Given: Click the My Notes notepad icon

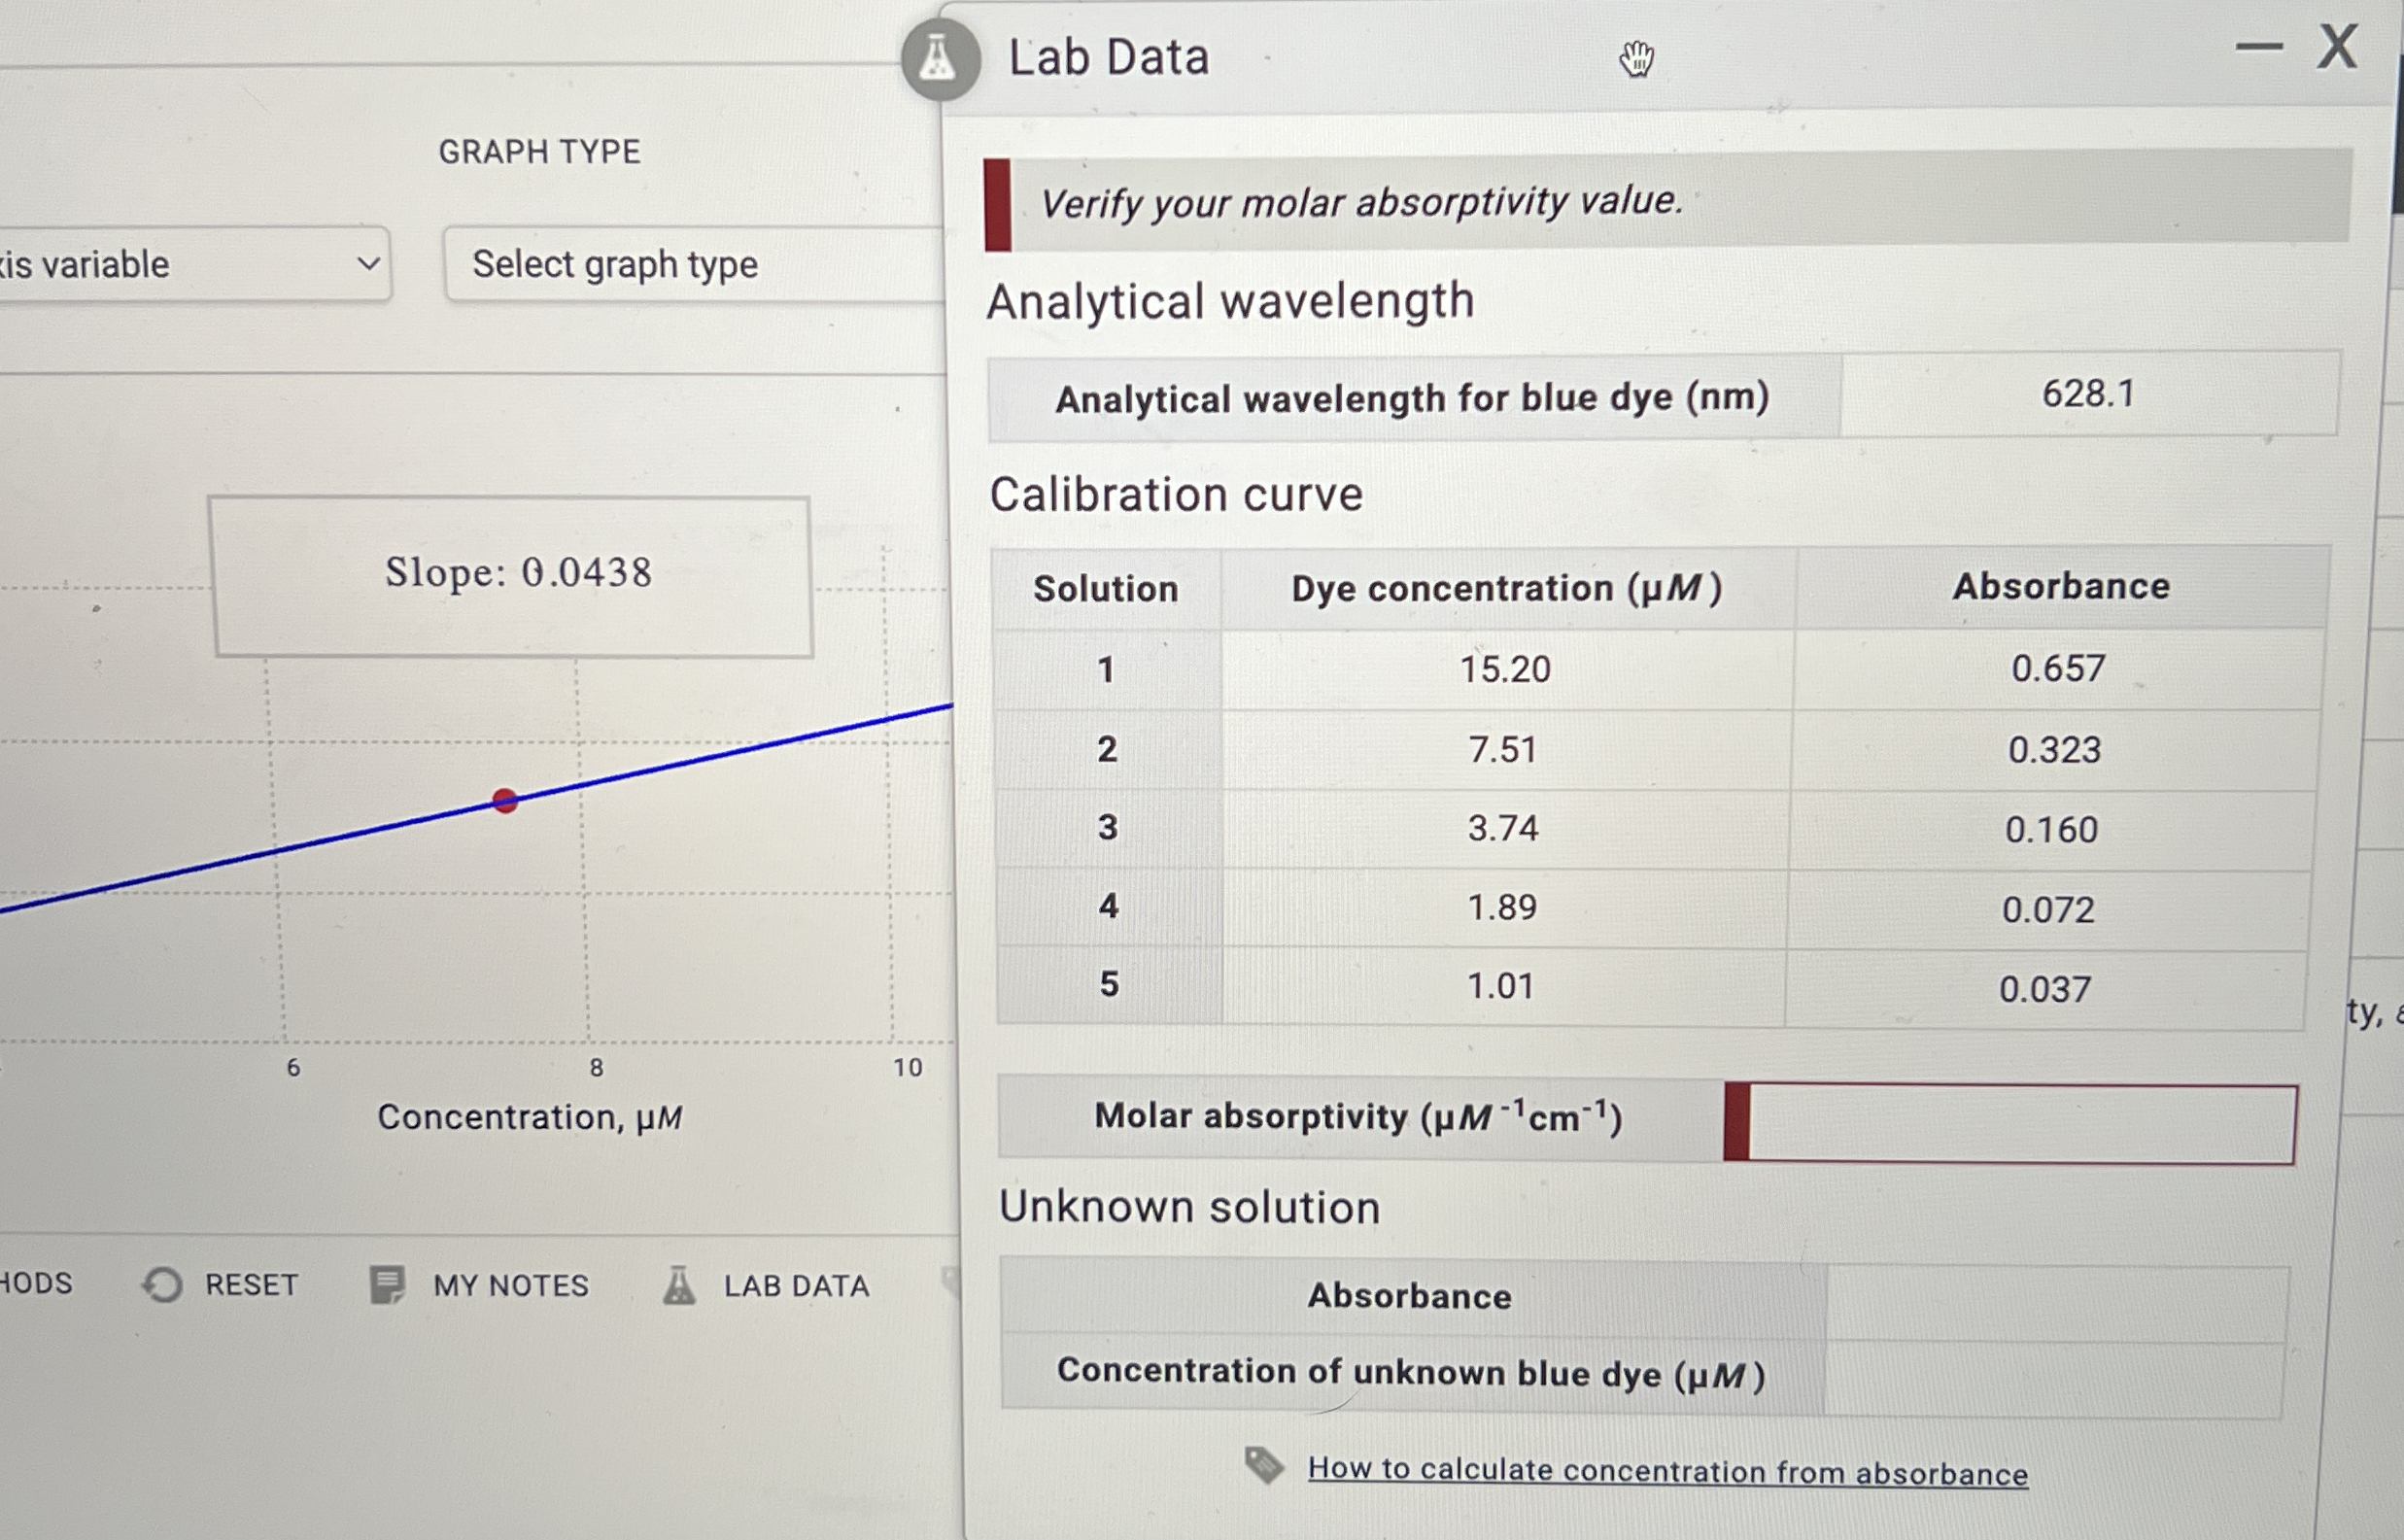Looking at the screenshot, I should (x=387, y=1285).
